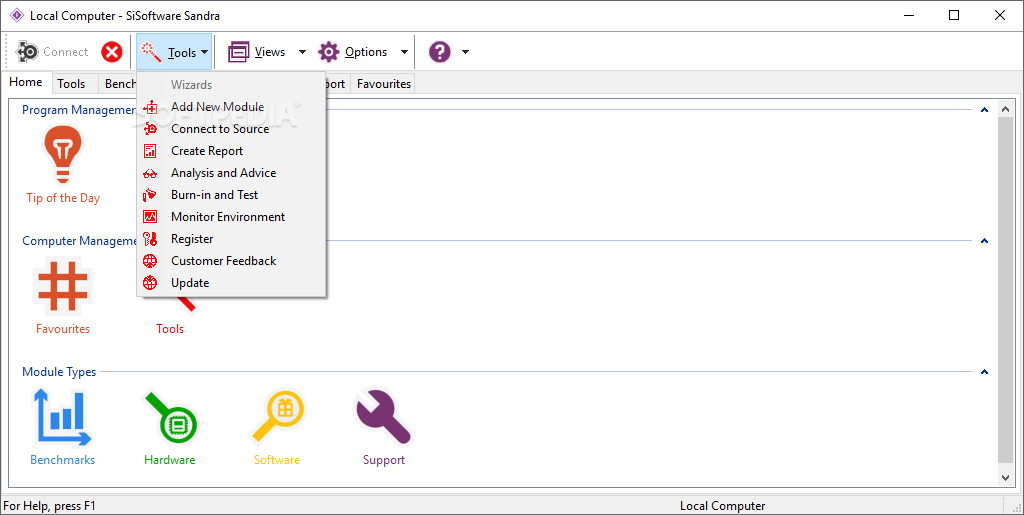The image size is (1024, 515).
Task: Open the Tip of the Day lightbulb icon
Action: (x=63, y=155)
